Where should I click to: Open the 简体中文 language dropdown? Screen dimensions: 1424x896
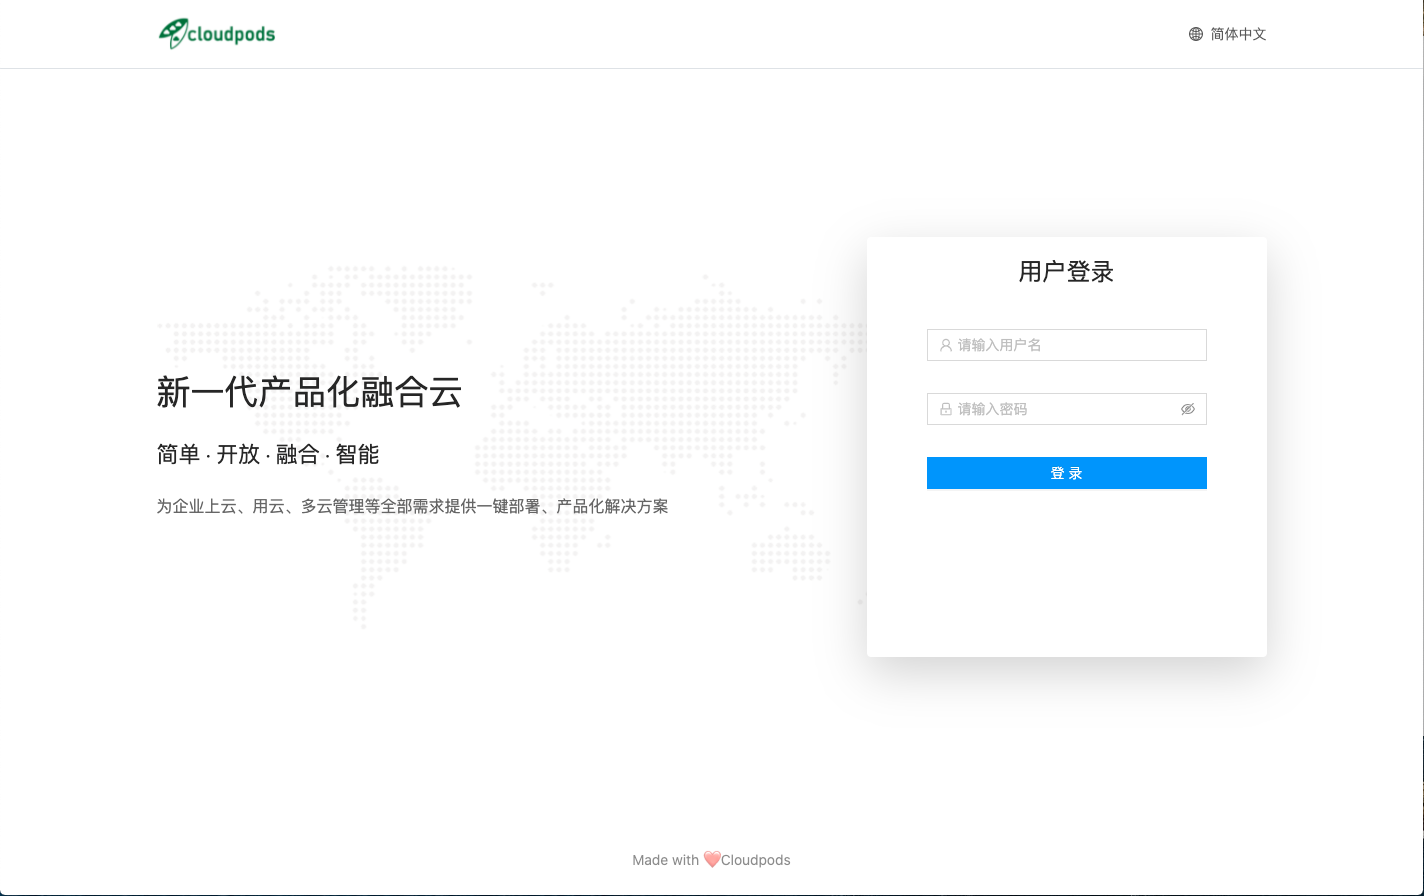click(x=1238, y=34)
